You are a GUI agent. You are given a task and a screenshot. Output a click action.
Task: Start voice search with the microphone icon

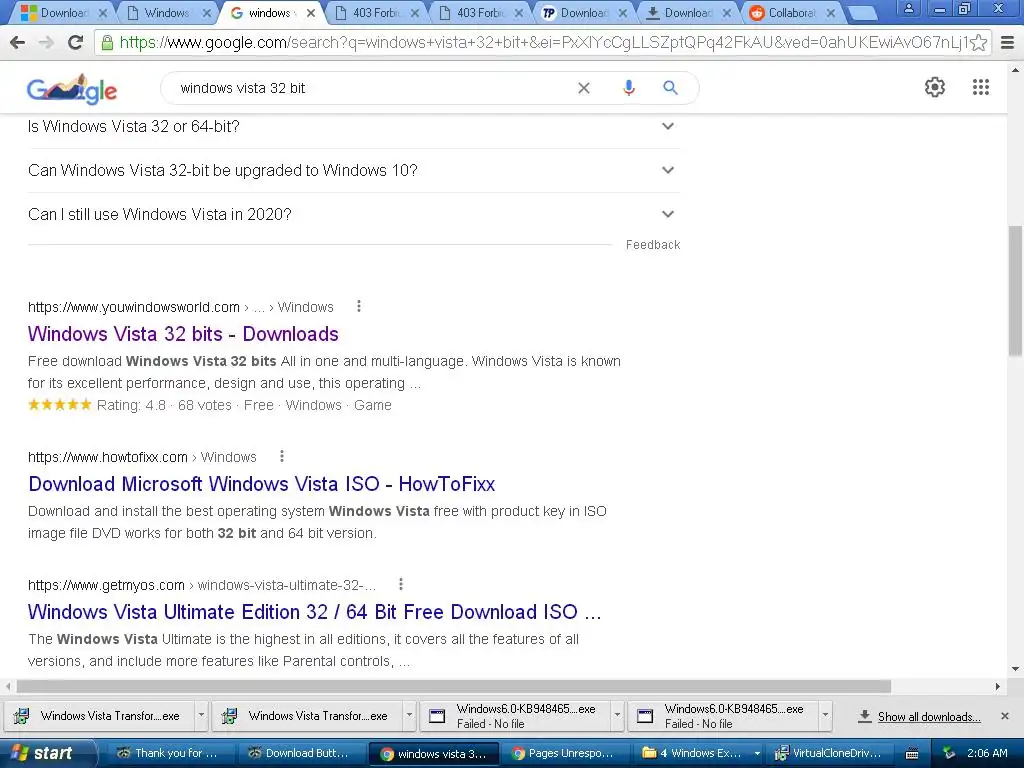628,88
